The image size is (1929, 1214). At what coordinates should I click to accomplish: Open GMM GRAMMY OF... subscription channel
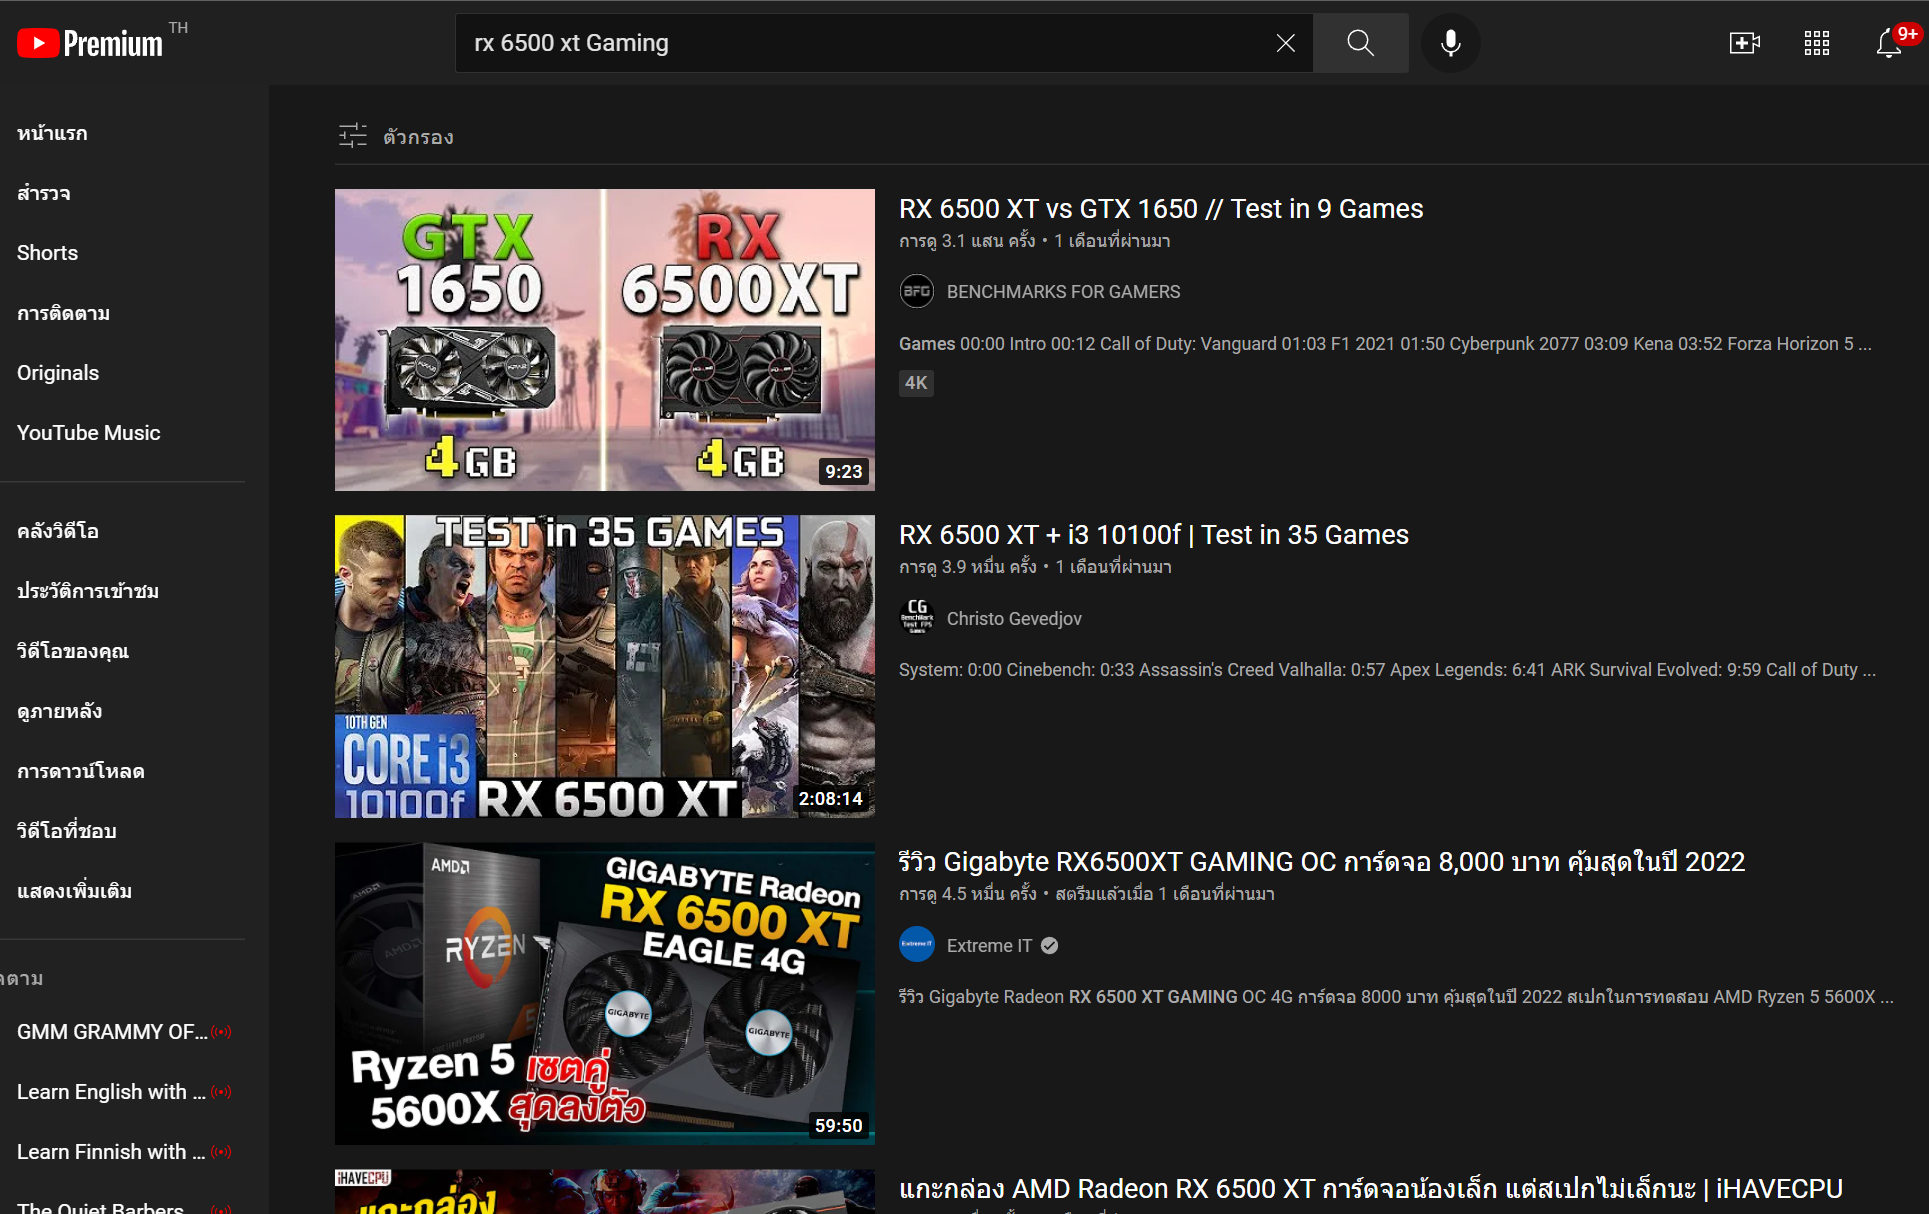coord(112,1032)
